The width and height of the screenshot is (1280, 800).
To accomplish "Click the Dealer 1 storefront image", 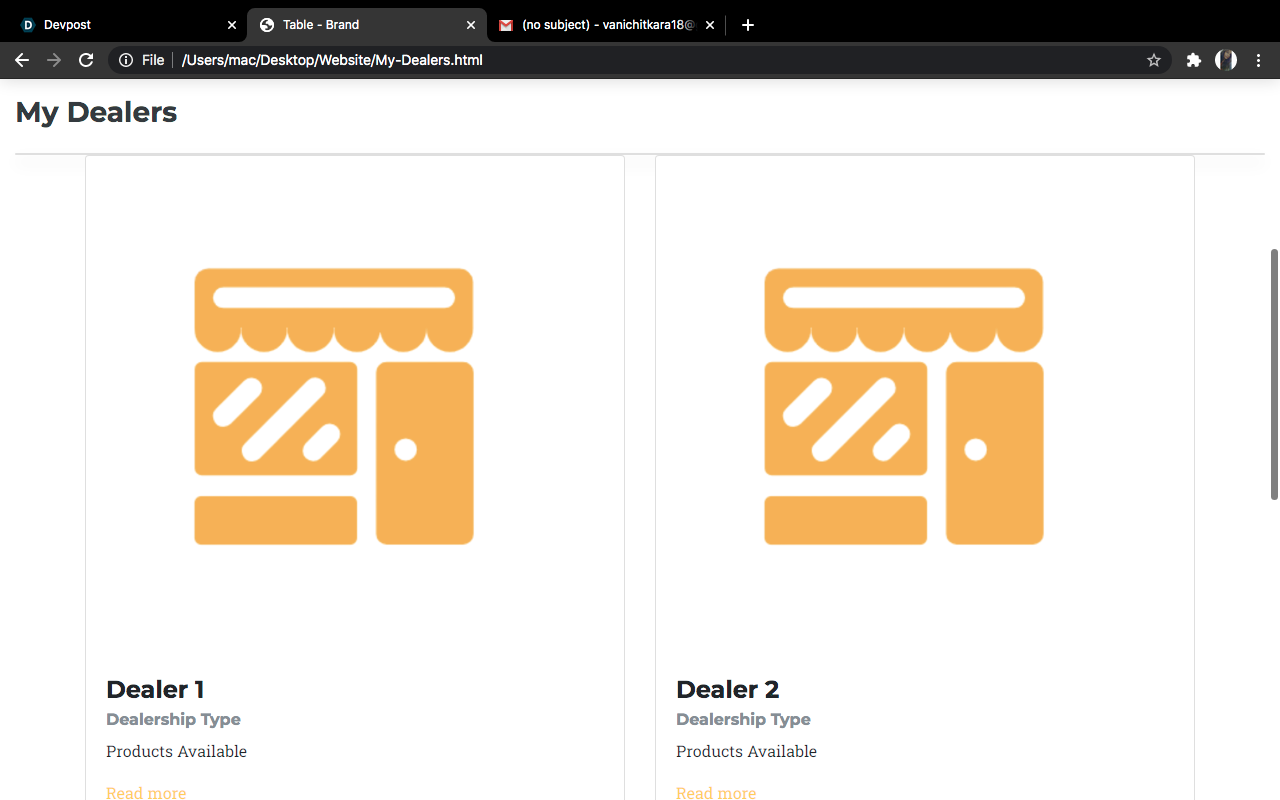I will coord(334,406).
